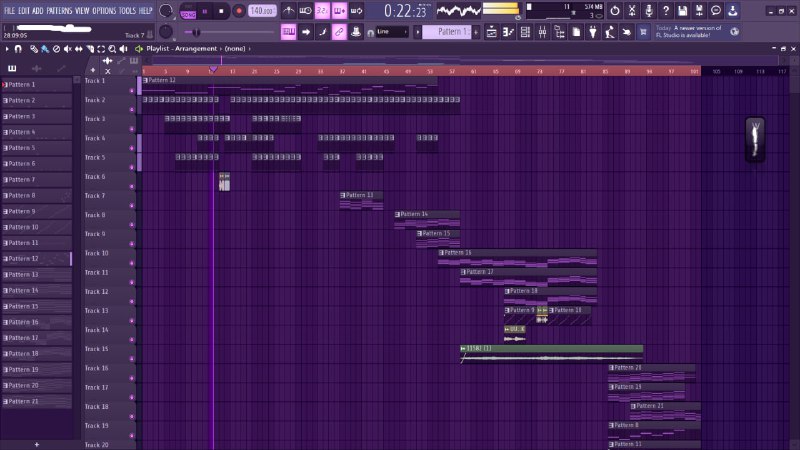The width and height of the screenshot is (800, 450).
Task: Open the Pattern 1 selector dropdown
Action: click(448, 32)
